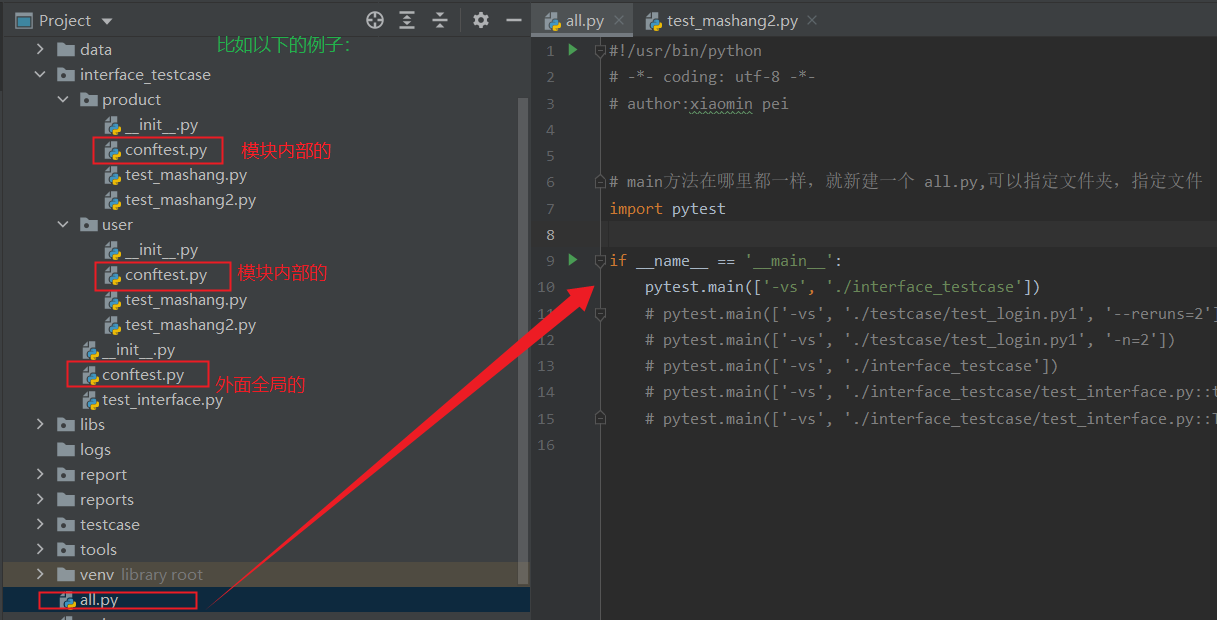Click the Expand All icon in Project toolbar

[x=408, y=19]
